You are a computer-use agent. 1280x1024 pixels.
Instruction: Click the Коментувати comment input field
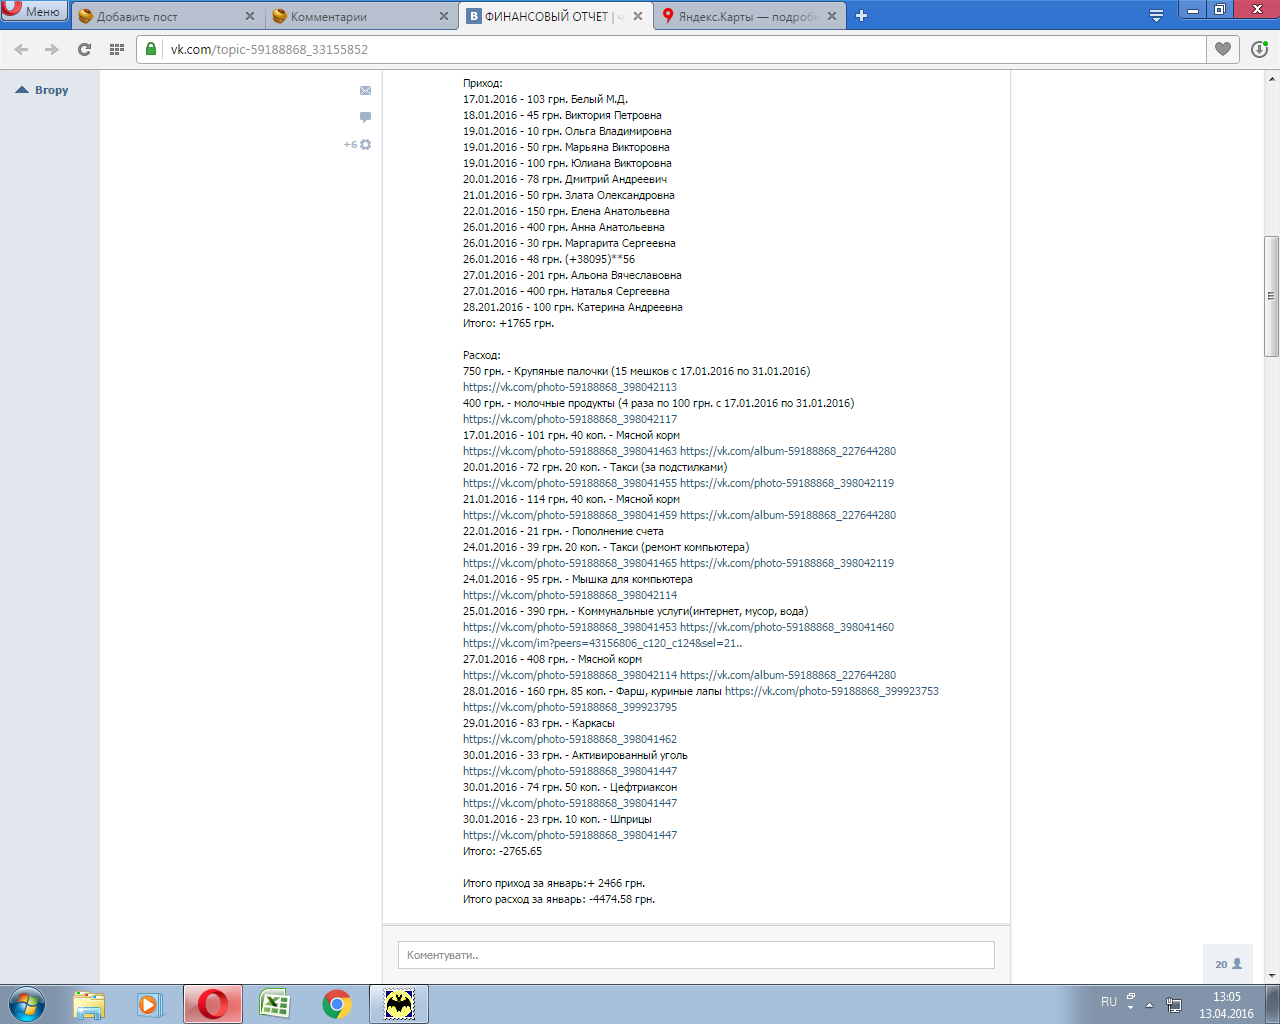click(696, 955)
